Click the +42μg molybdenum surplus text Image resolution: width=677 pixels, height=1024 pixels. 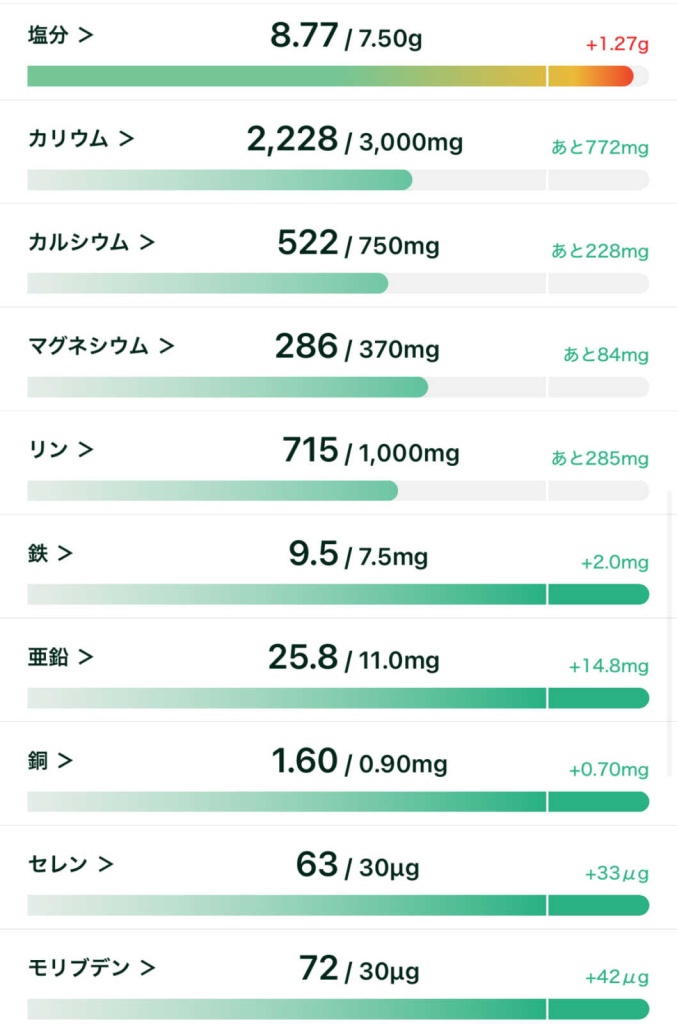[616, 978]
